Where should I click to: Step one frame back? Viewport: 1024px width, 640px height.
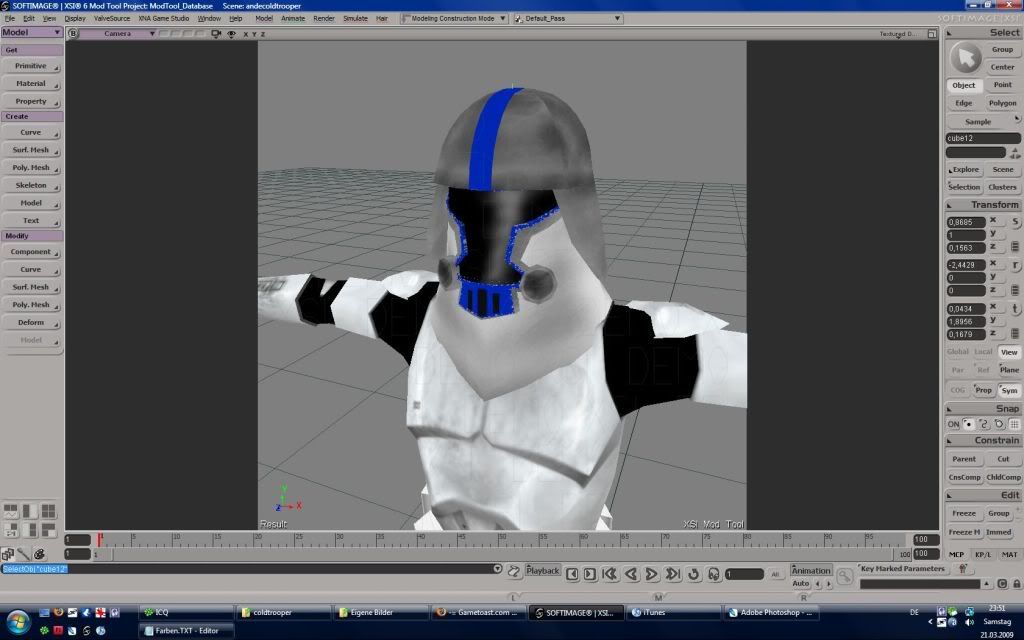(572, 574)
